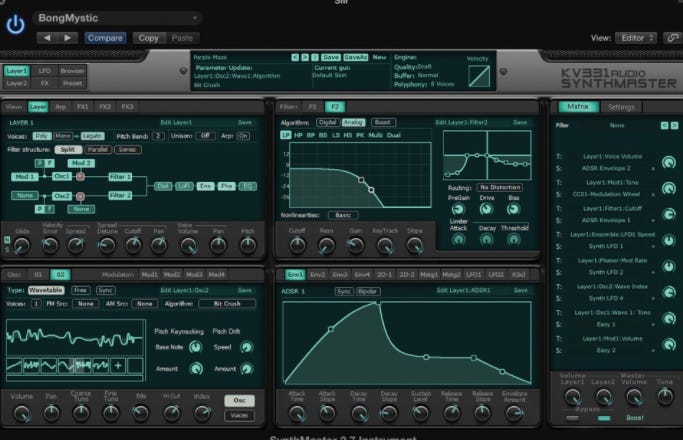Open the Arp On dropdown
Screen dimensions: 683x440
click(x=243, y=136)
